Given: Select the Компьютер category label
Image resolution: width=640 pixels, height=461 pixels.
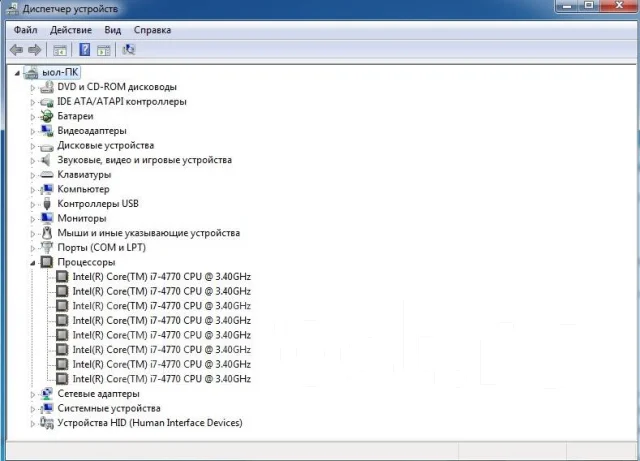Looking at the screenshot, I should [83, 189].
